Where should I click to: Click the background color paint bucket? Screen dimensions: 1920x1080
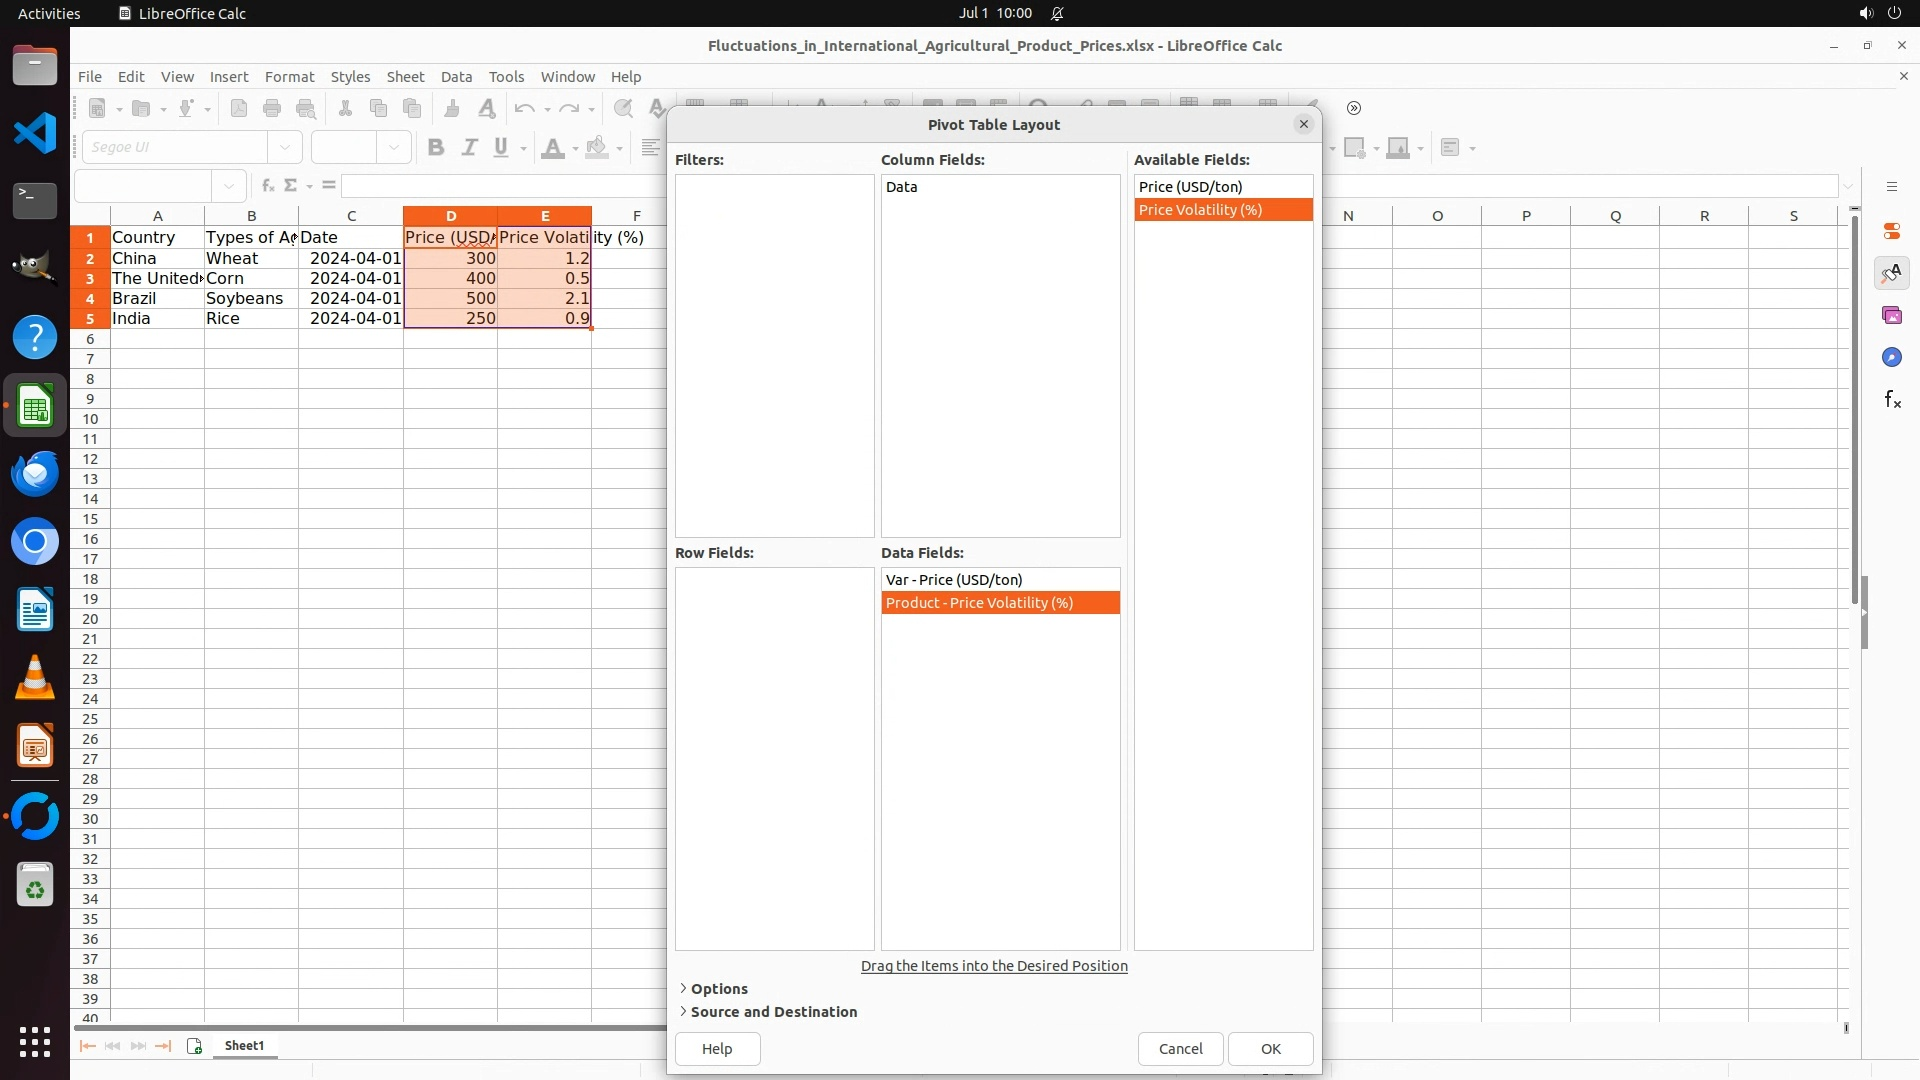(597, 148)
